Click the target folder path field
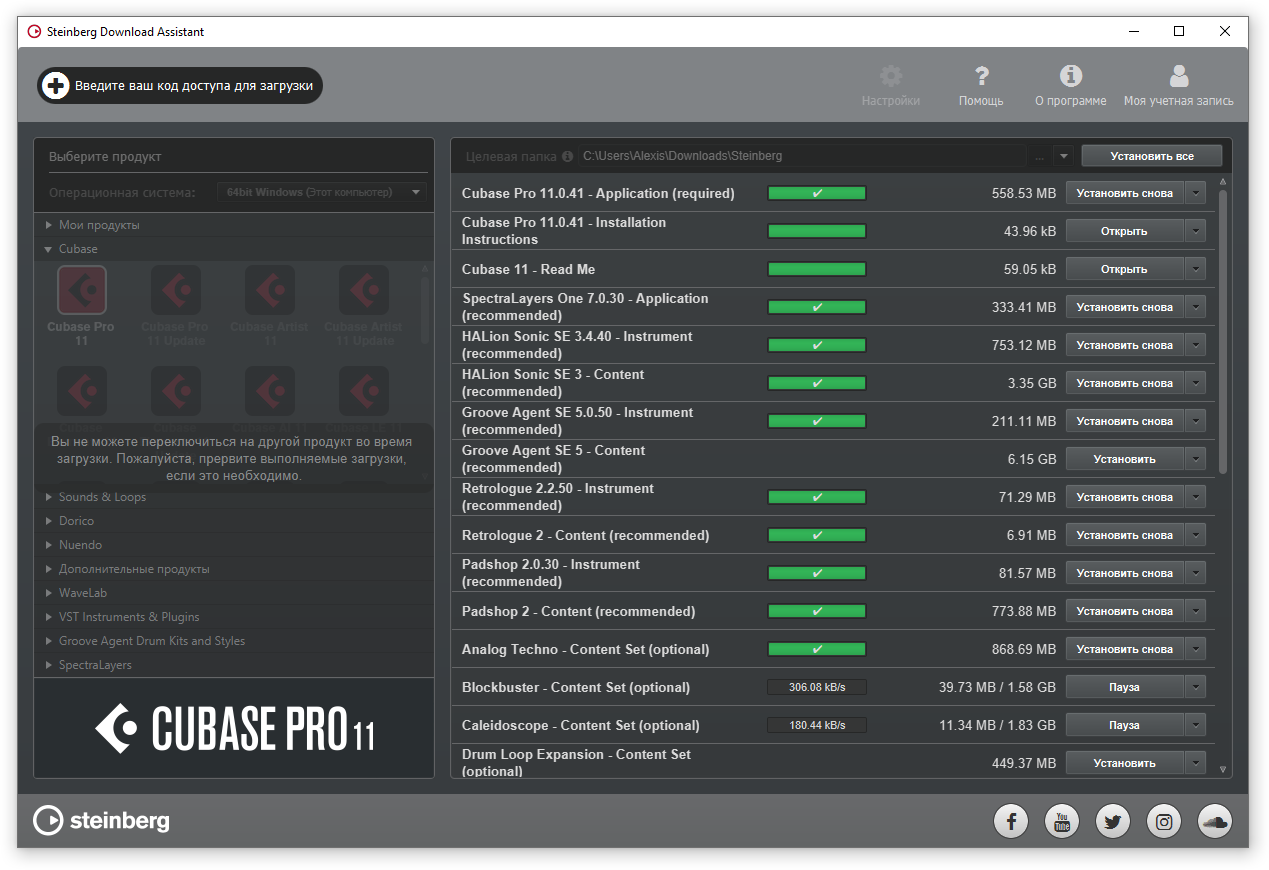The width and height of the screenshot is (1269, 870). 801,156
